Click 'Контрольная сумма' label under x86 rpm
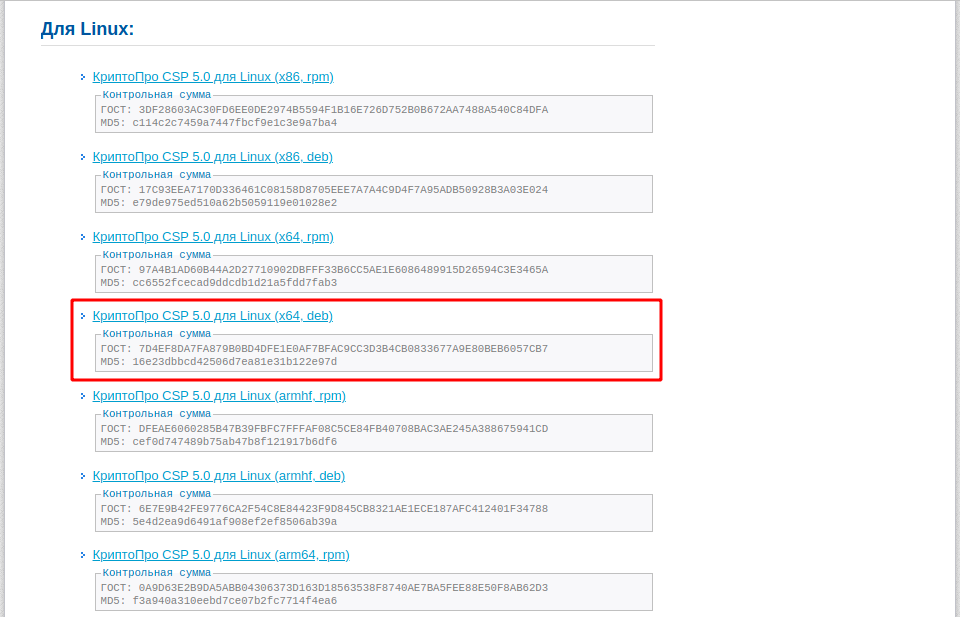960x617 pixels. pyautogui.click(x=157, y=95)
